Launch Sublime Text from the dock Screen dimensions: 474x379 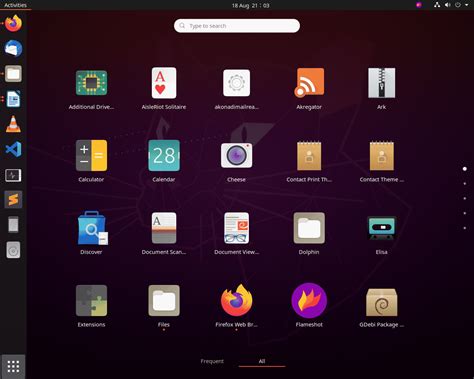point(13,200)
